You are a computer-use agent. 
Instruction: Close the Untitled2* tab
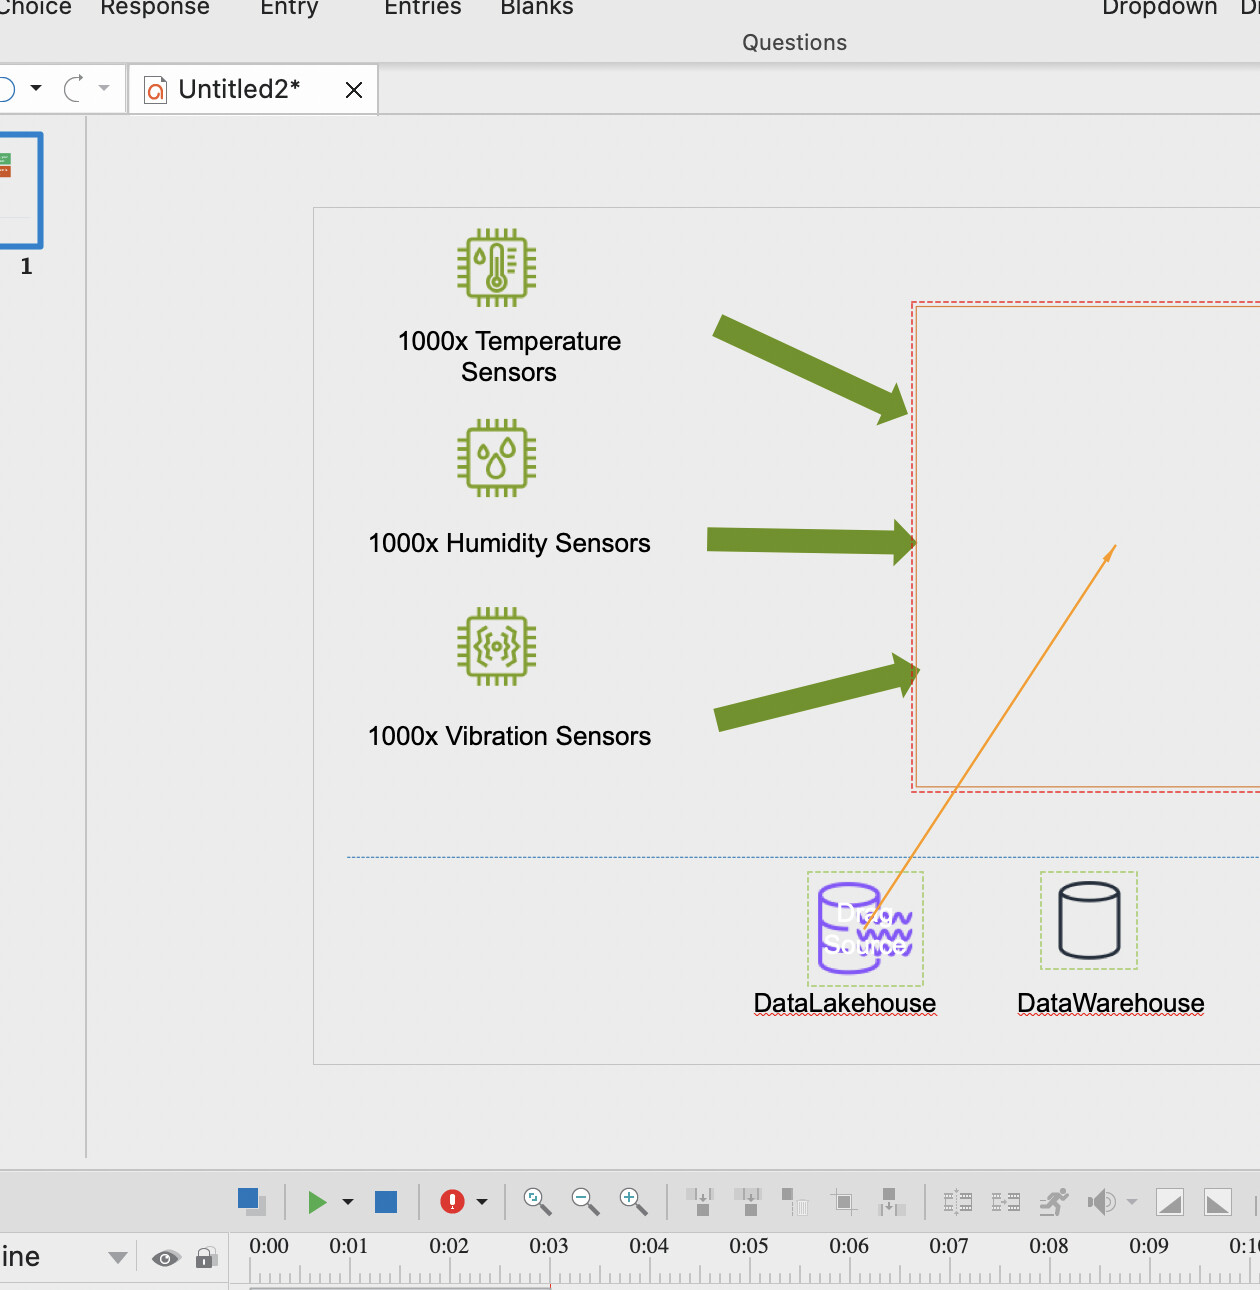click(x=354, y=90)
